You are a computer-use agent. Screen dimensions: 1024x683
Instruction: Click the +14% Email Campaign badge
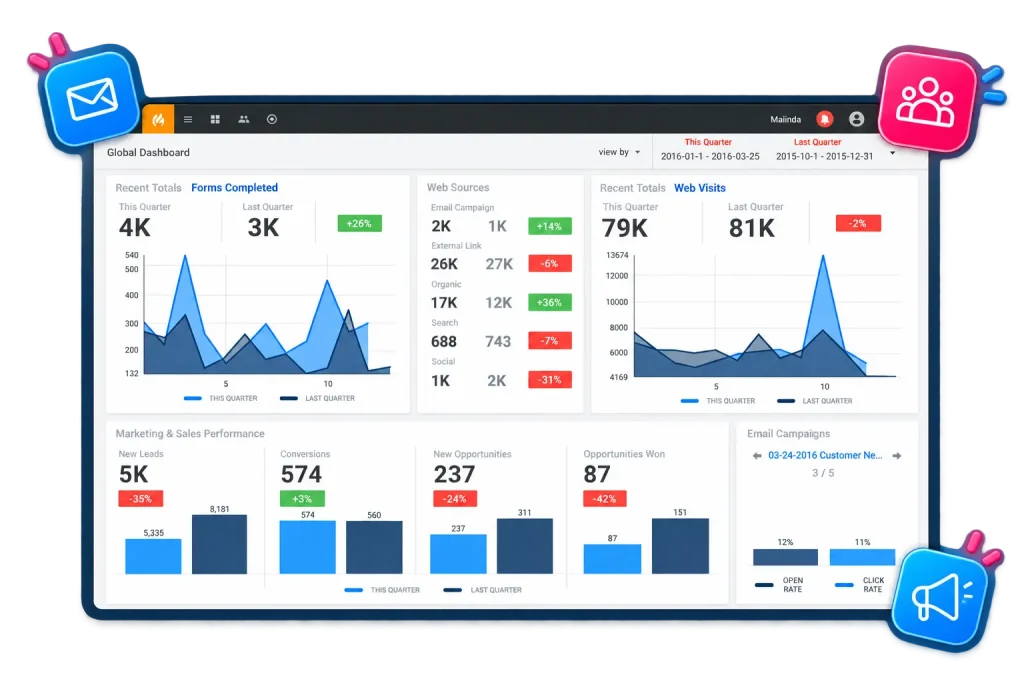549,226
